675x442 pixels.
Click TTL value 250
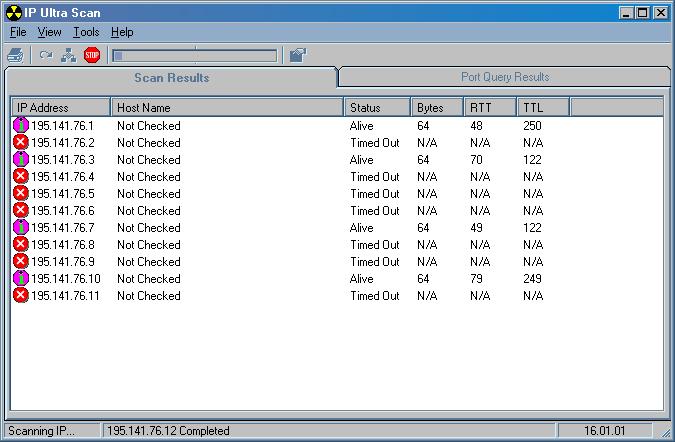coord(532,126)
